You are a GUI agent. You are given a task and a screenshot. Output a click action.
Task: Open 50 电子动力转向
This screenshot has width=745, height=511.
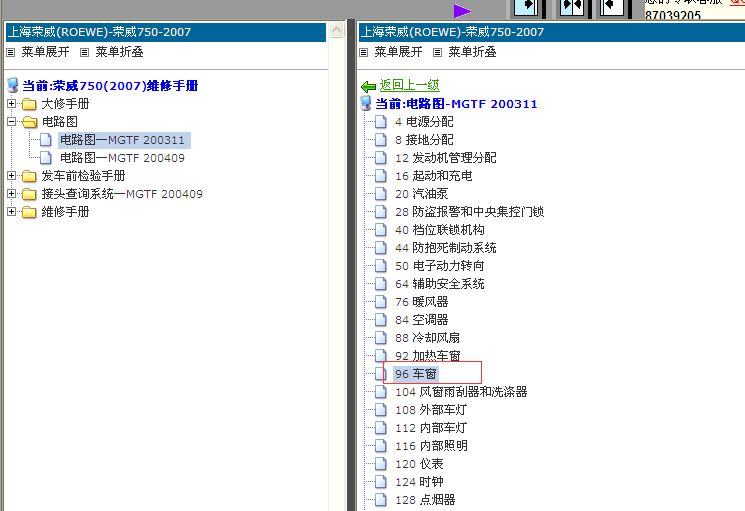tap(439, 266)
